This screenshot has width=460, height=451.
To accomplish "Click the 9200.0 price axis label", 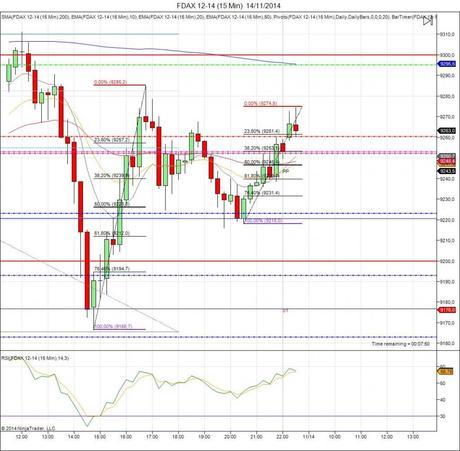I will tap(448, 261).
